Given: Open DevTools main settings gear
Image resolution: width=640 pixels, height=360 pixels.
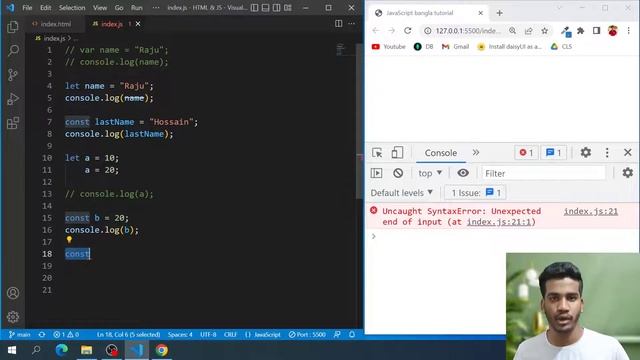Looking at the screenshot, I should point(586,152).
